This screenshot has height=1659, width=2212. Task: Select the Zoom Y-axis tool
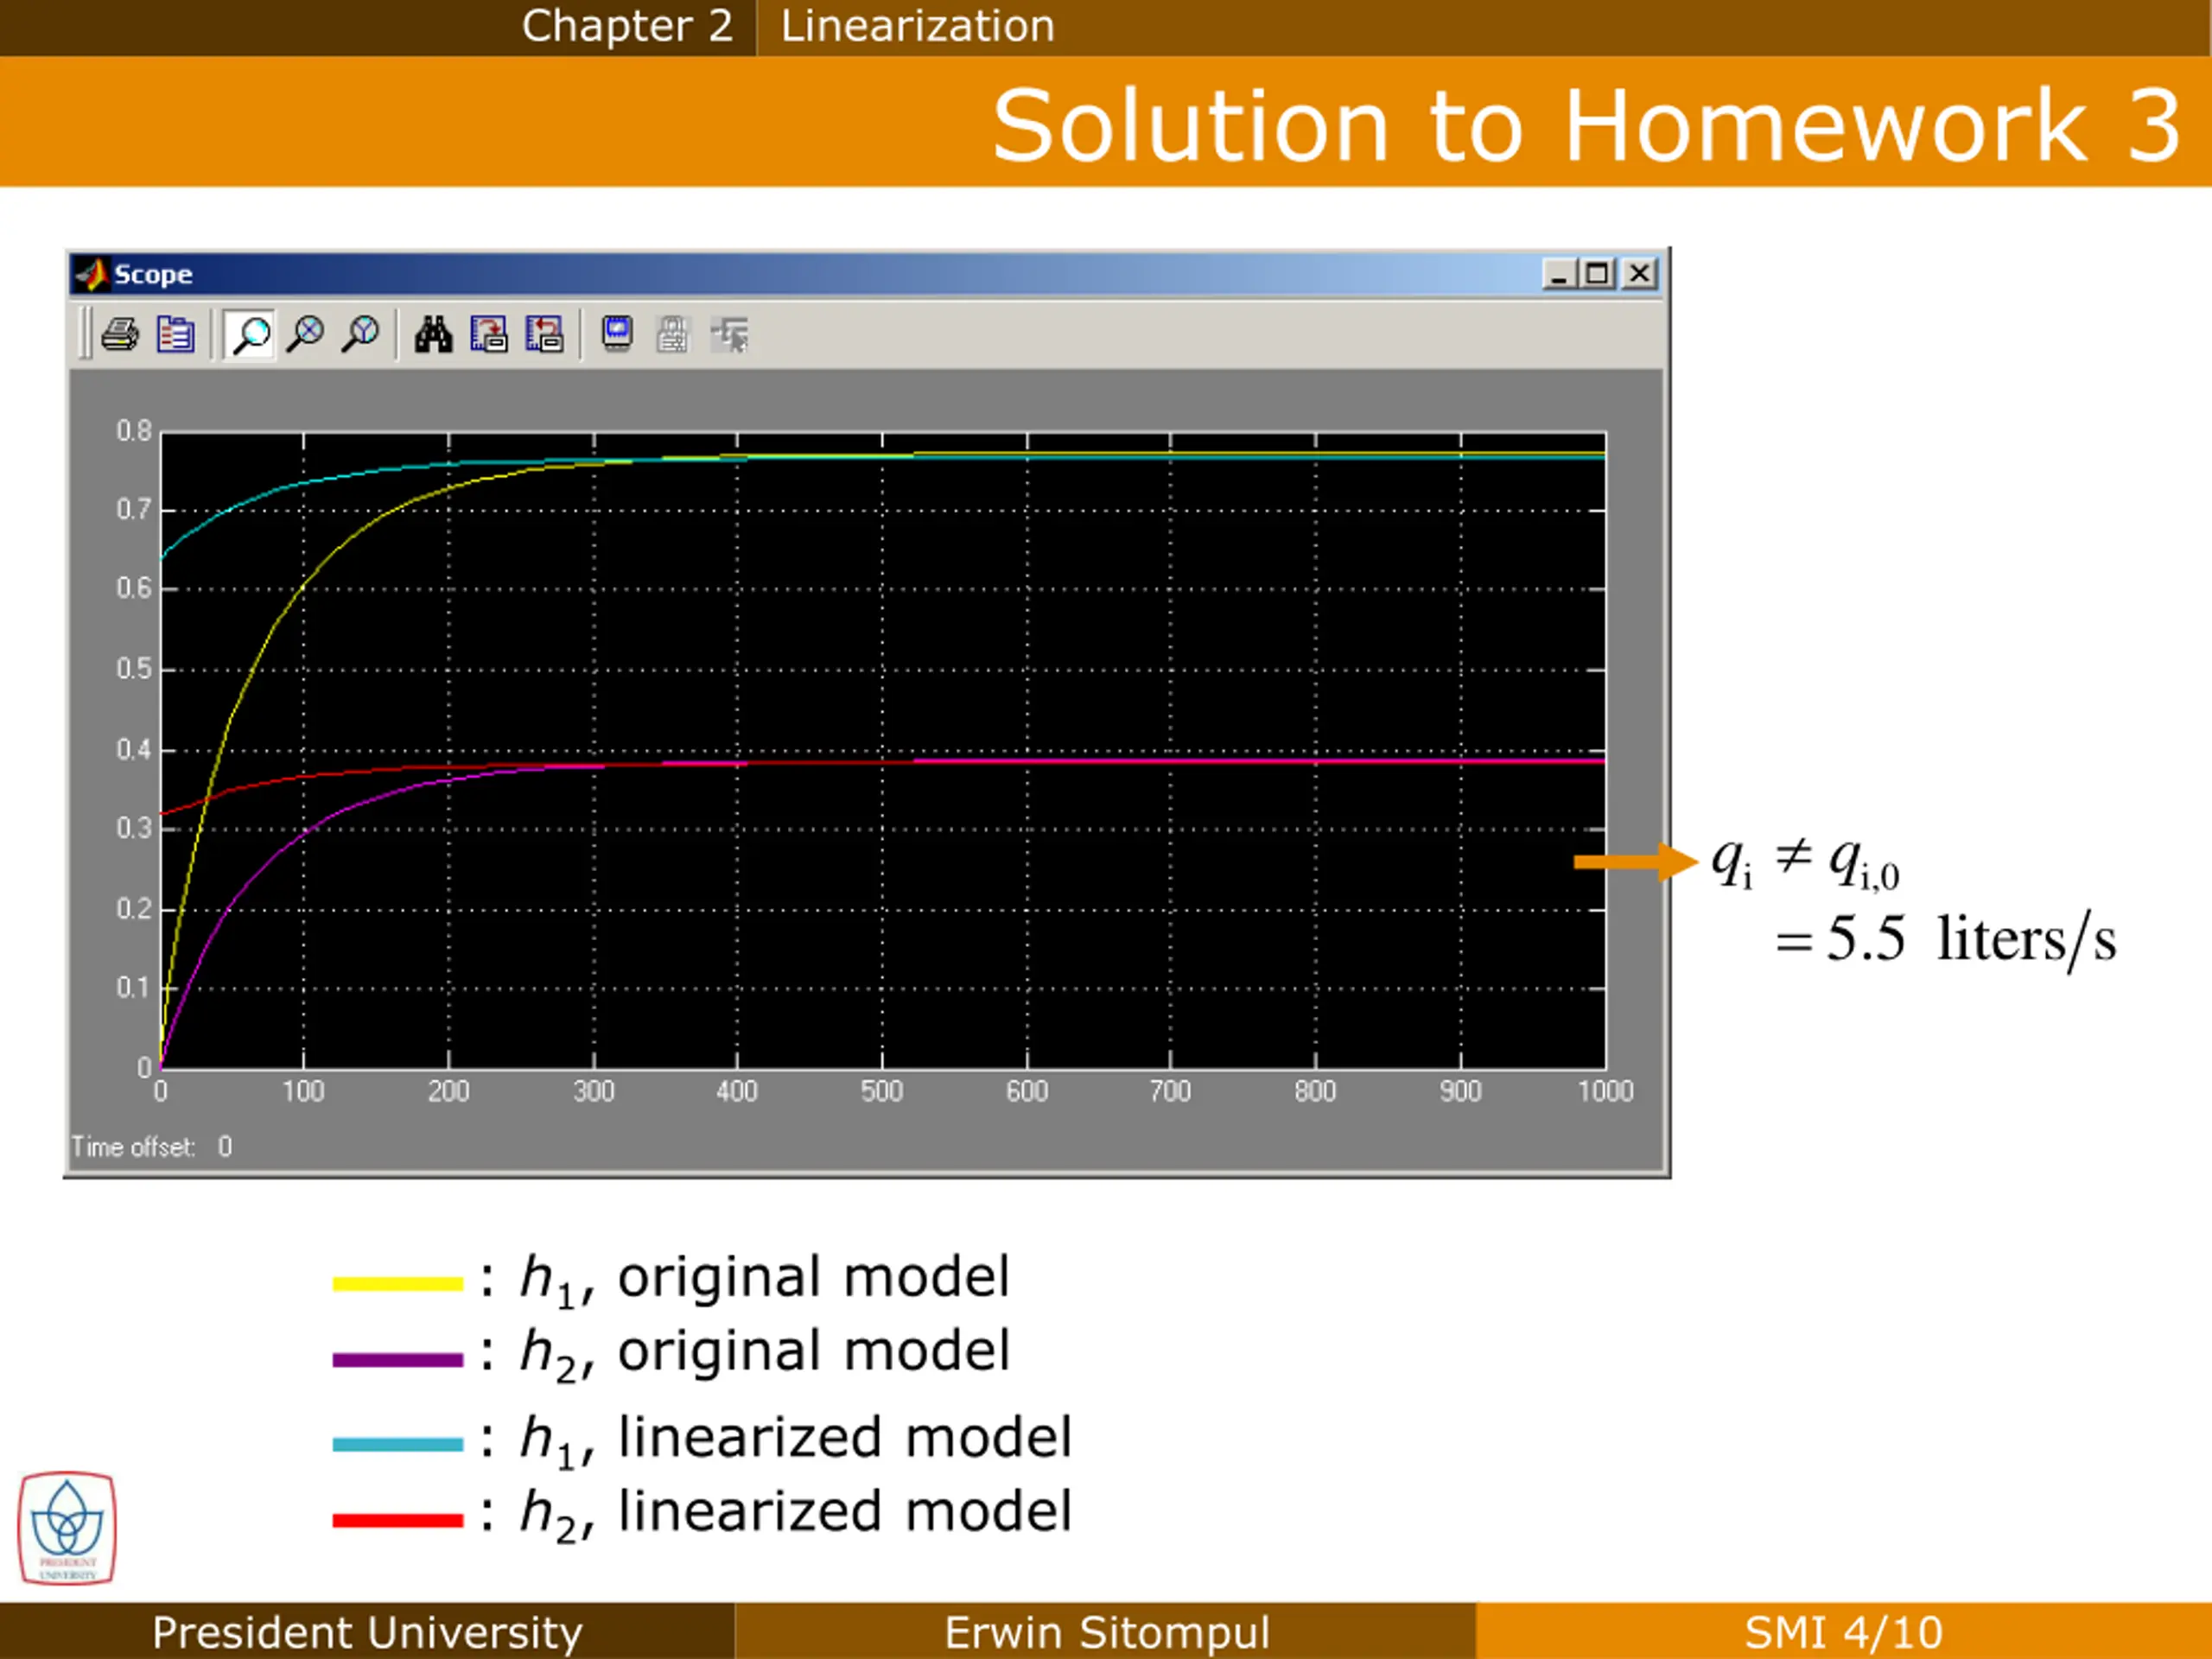pos(360,334)
